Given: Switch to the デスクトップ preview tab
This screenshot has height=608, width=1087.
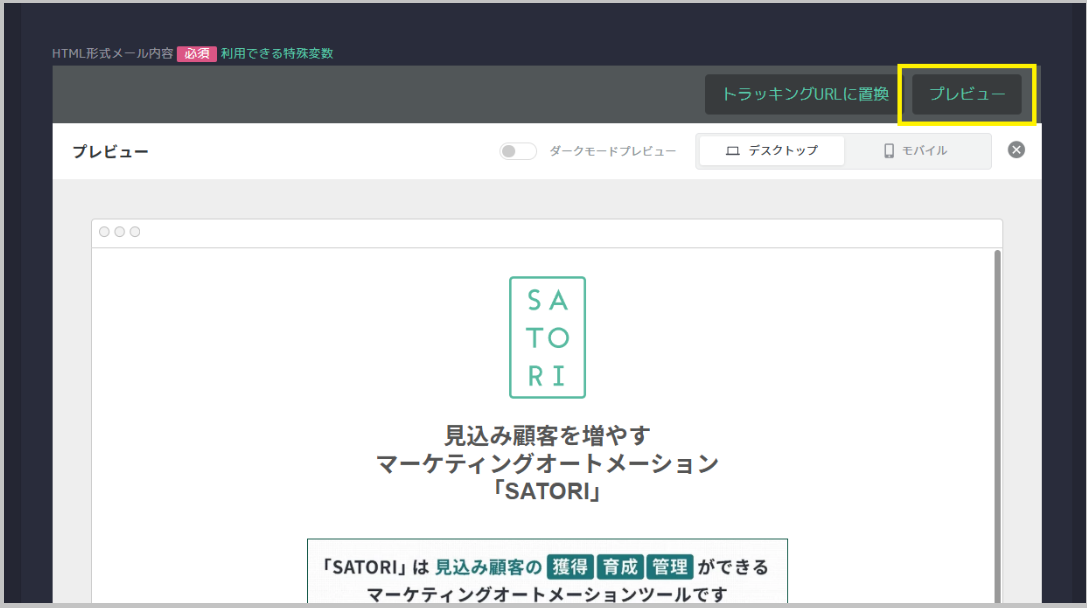Looking at the screenshot, I should (x=772, y=150).
